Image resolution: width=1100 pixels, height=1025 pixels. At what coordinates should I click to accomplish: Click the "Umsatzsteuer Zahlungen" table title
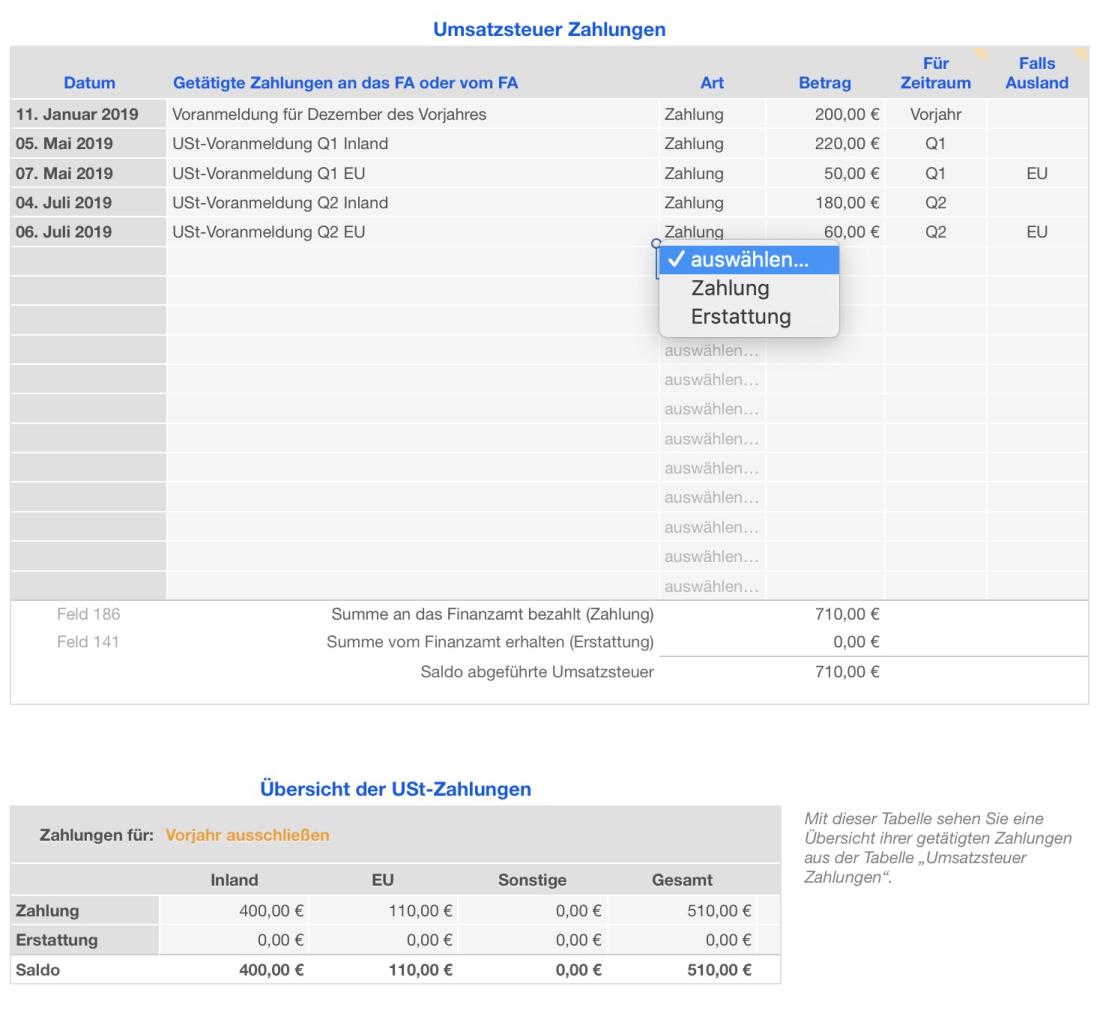click(x=549, y=30)
